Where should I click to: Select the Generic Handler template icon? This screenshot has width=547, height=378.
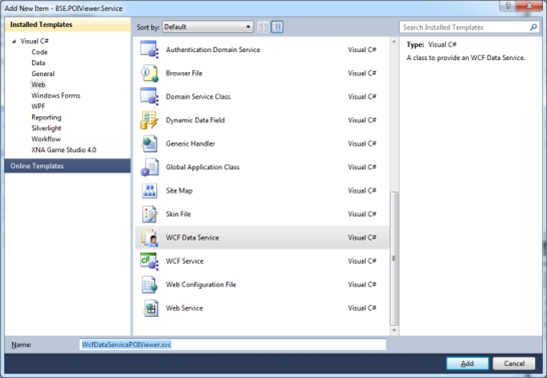click(149, 144)
